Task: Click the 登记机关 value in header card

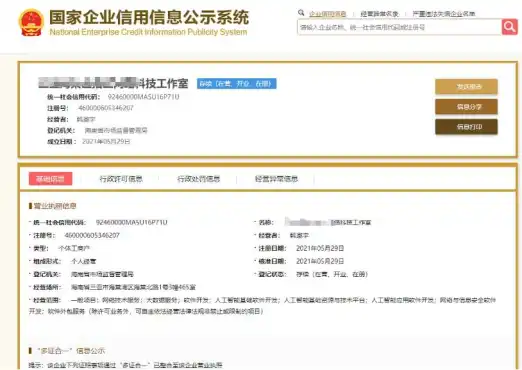Action: (x=116, y=130)
